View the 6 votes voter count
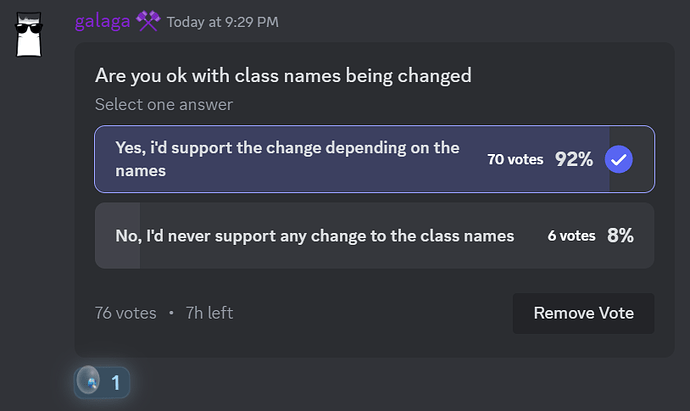 [571, 236]
